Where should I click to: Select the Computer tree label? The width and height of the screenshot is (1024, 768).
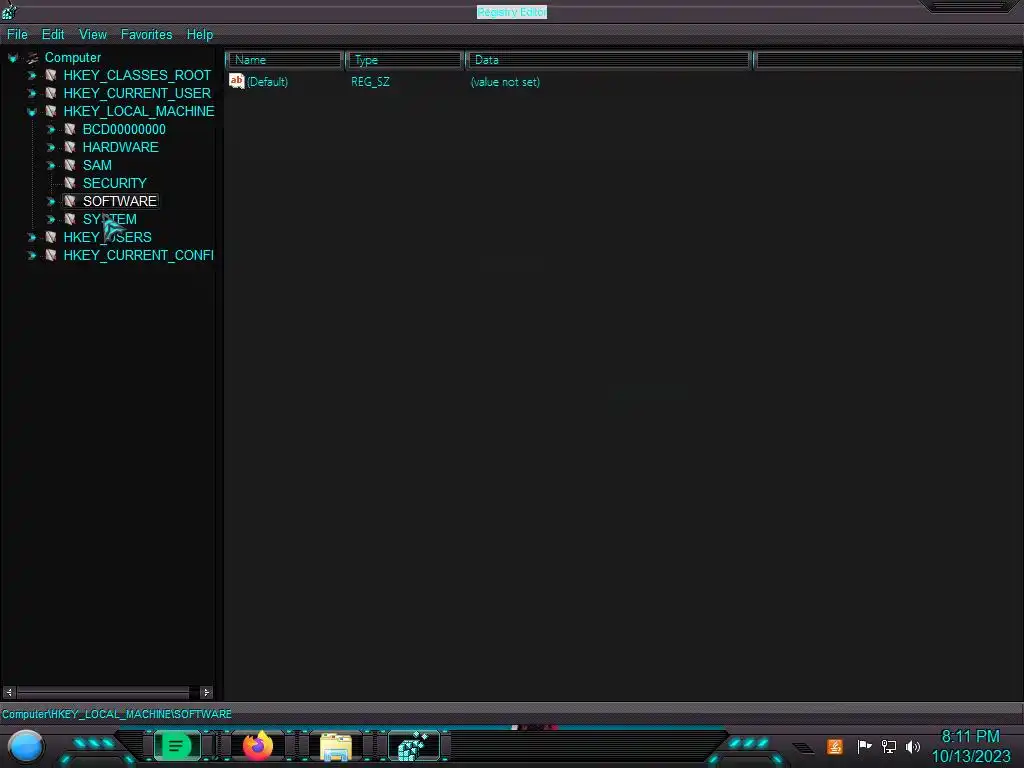pos(72,57)
